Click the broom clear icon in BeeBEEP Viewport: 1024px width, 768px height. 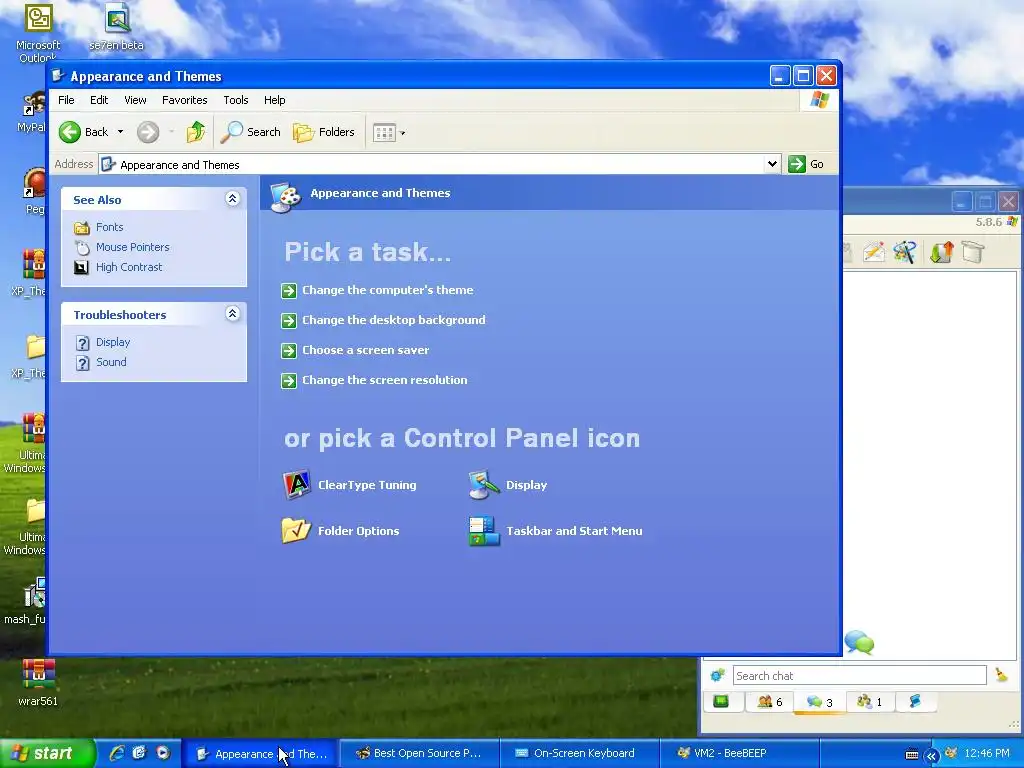1001,675
